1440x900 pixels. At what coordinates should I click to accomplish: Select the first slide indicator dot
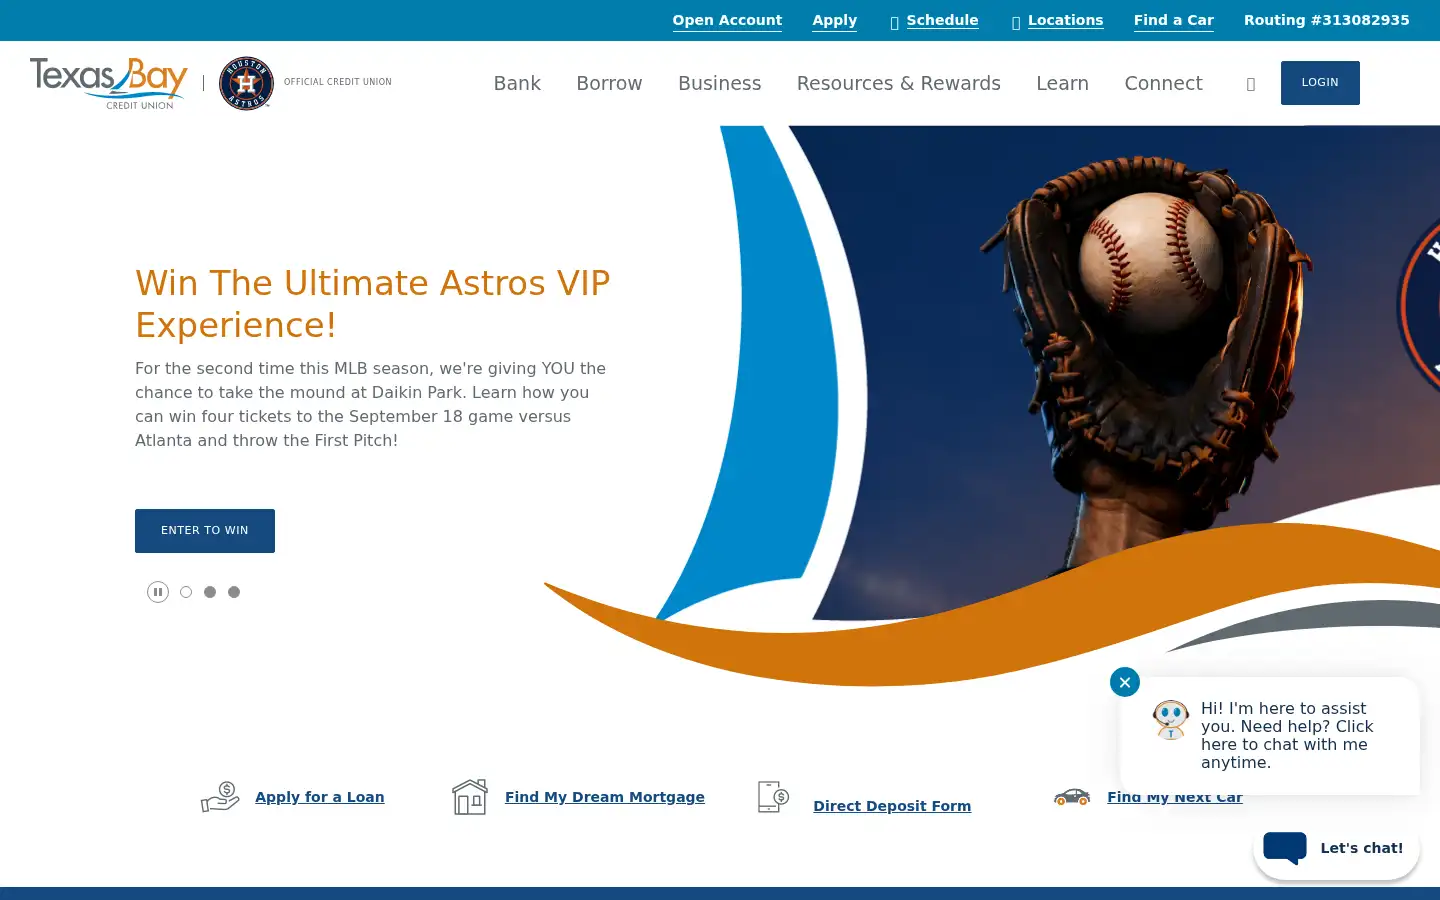point(186,592)
